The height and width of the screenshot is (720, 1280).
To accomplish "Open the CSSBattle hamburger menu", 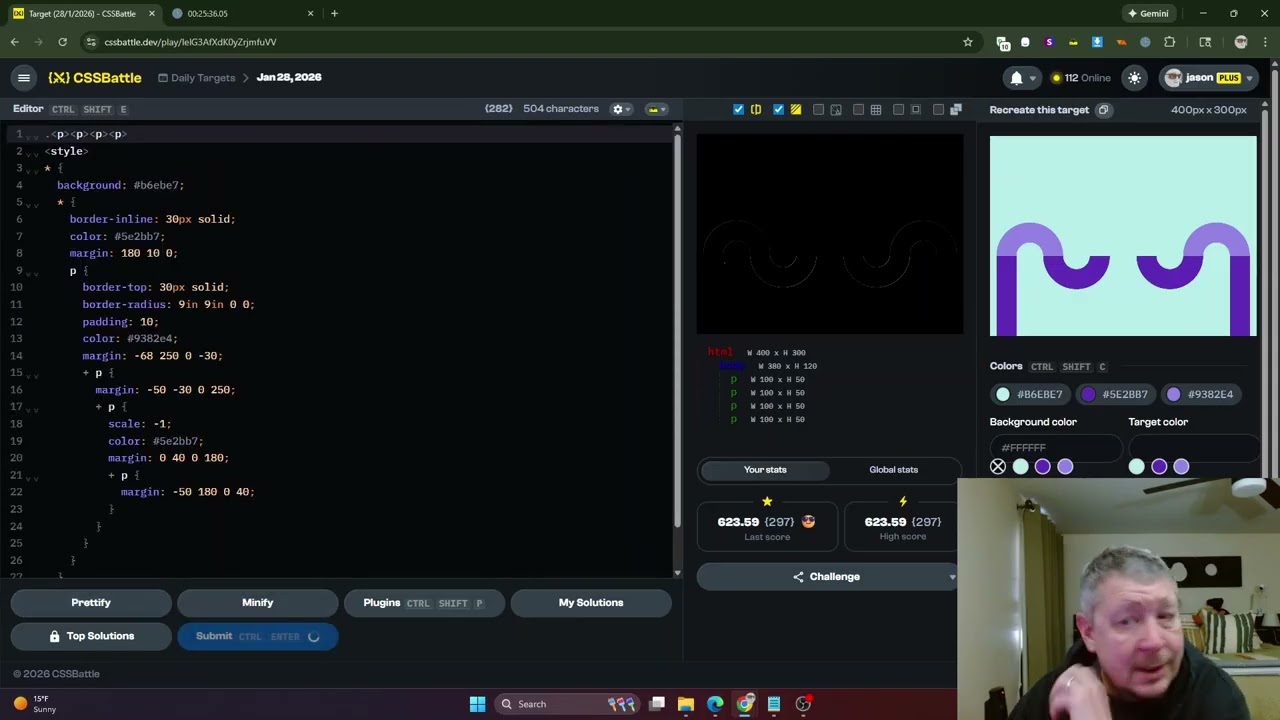I will coord(24,77).
